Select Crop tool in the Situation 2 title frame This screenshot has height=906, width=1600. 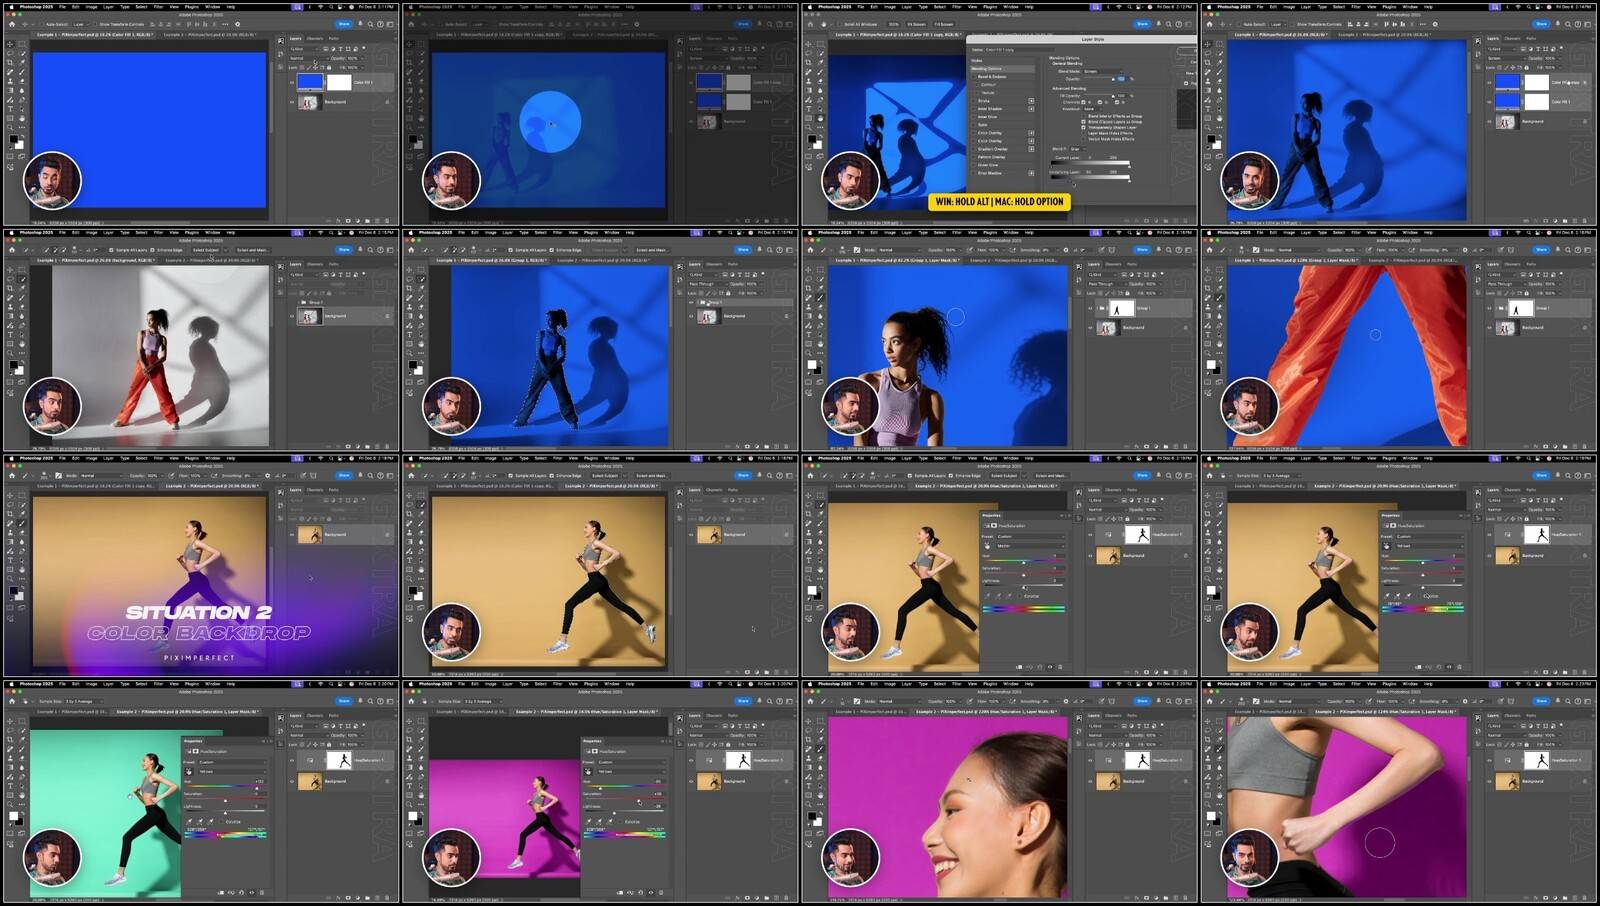click(x=10, y=512)
